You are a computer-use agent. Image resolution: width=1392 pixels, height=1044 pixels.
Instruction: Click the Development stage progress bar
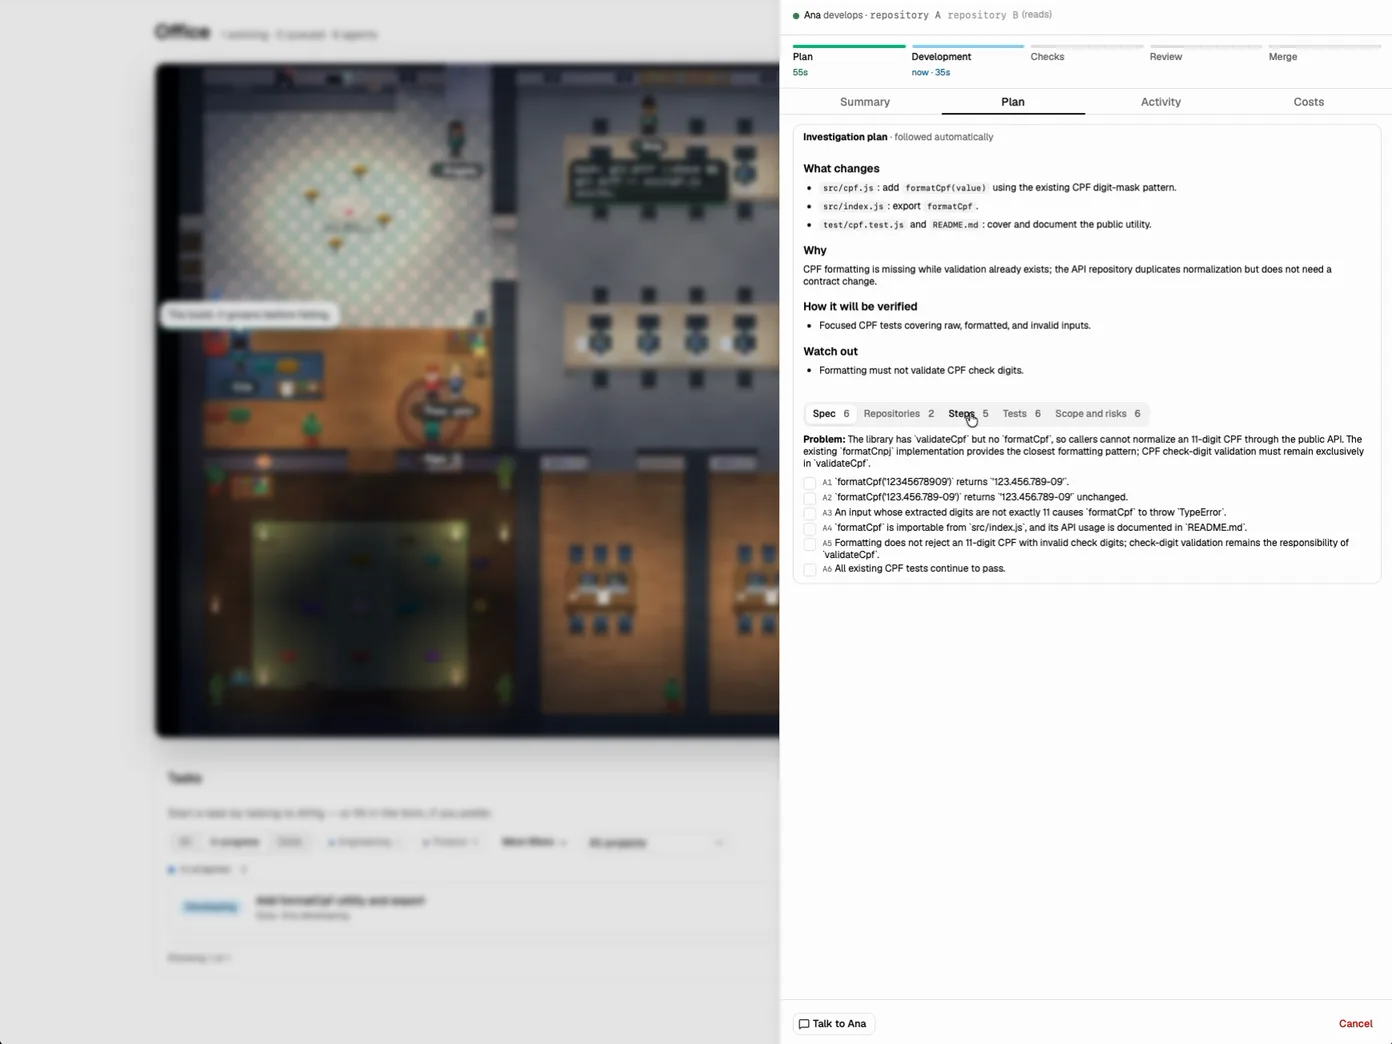(968, 46)
